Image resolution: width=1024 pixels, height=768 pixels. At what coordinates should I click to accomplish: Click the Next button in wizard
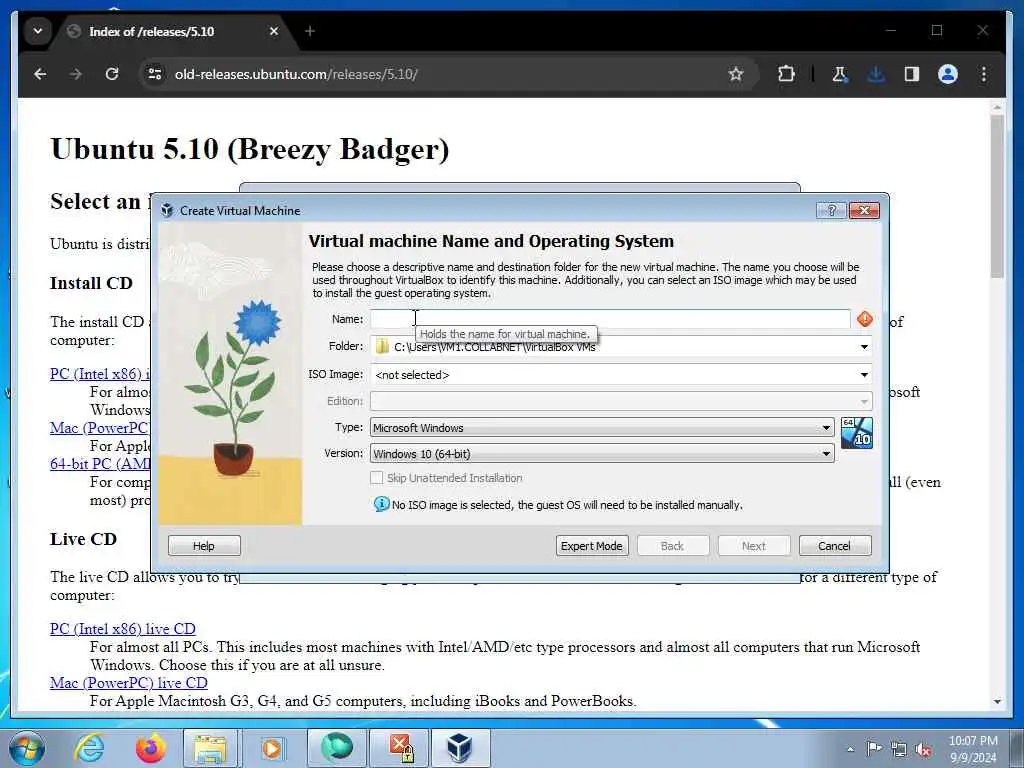pyautogui.click(x=754, y=546)
